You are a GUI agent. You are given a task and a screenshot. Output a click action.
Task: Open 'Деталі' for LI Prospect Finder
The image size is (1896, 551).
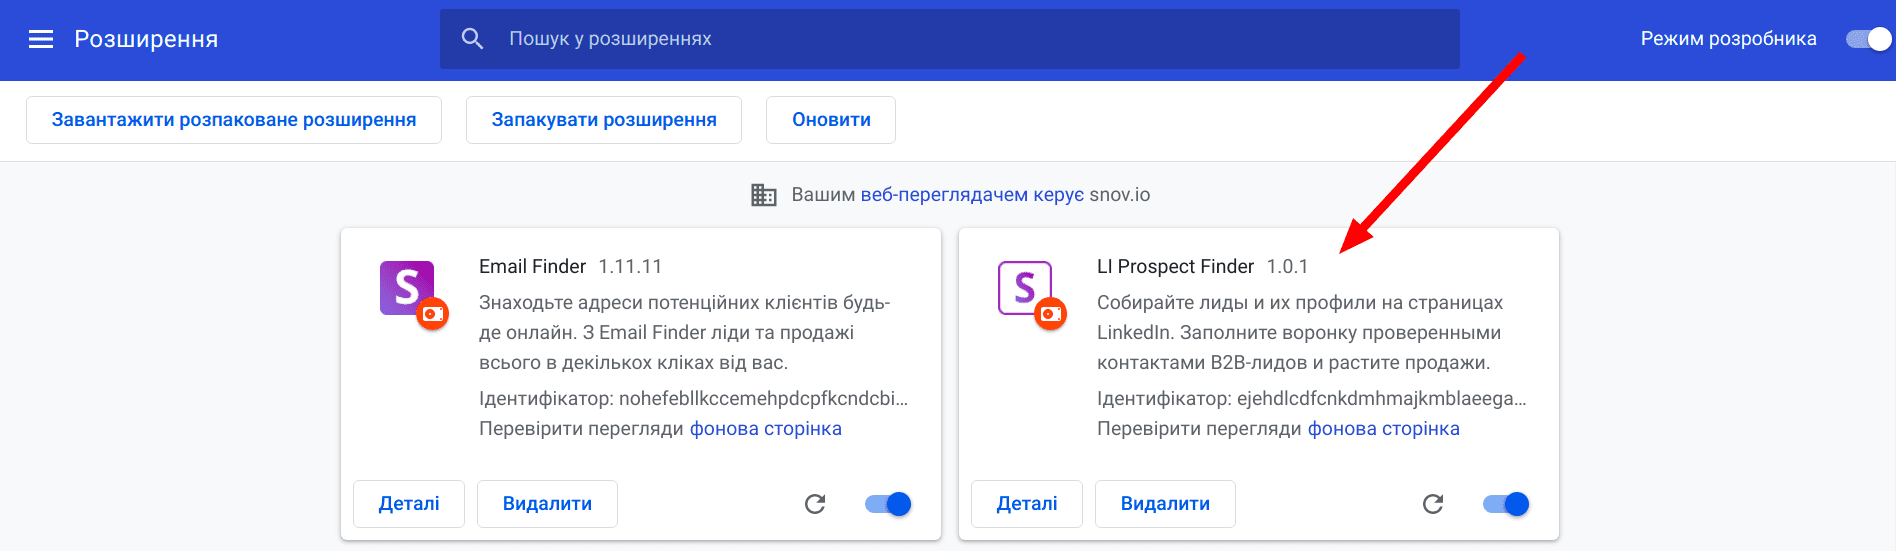pyautogui.click(x=1027, y=504)
